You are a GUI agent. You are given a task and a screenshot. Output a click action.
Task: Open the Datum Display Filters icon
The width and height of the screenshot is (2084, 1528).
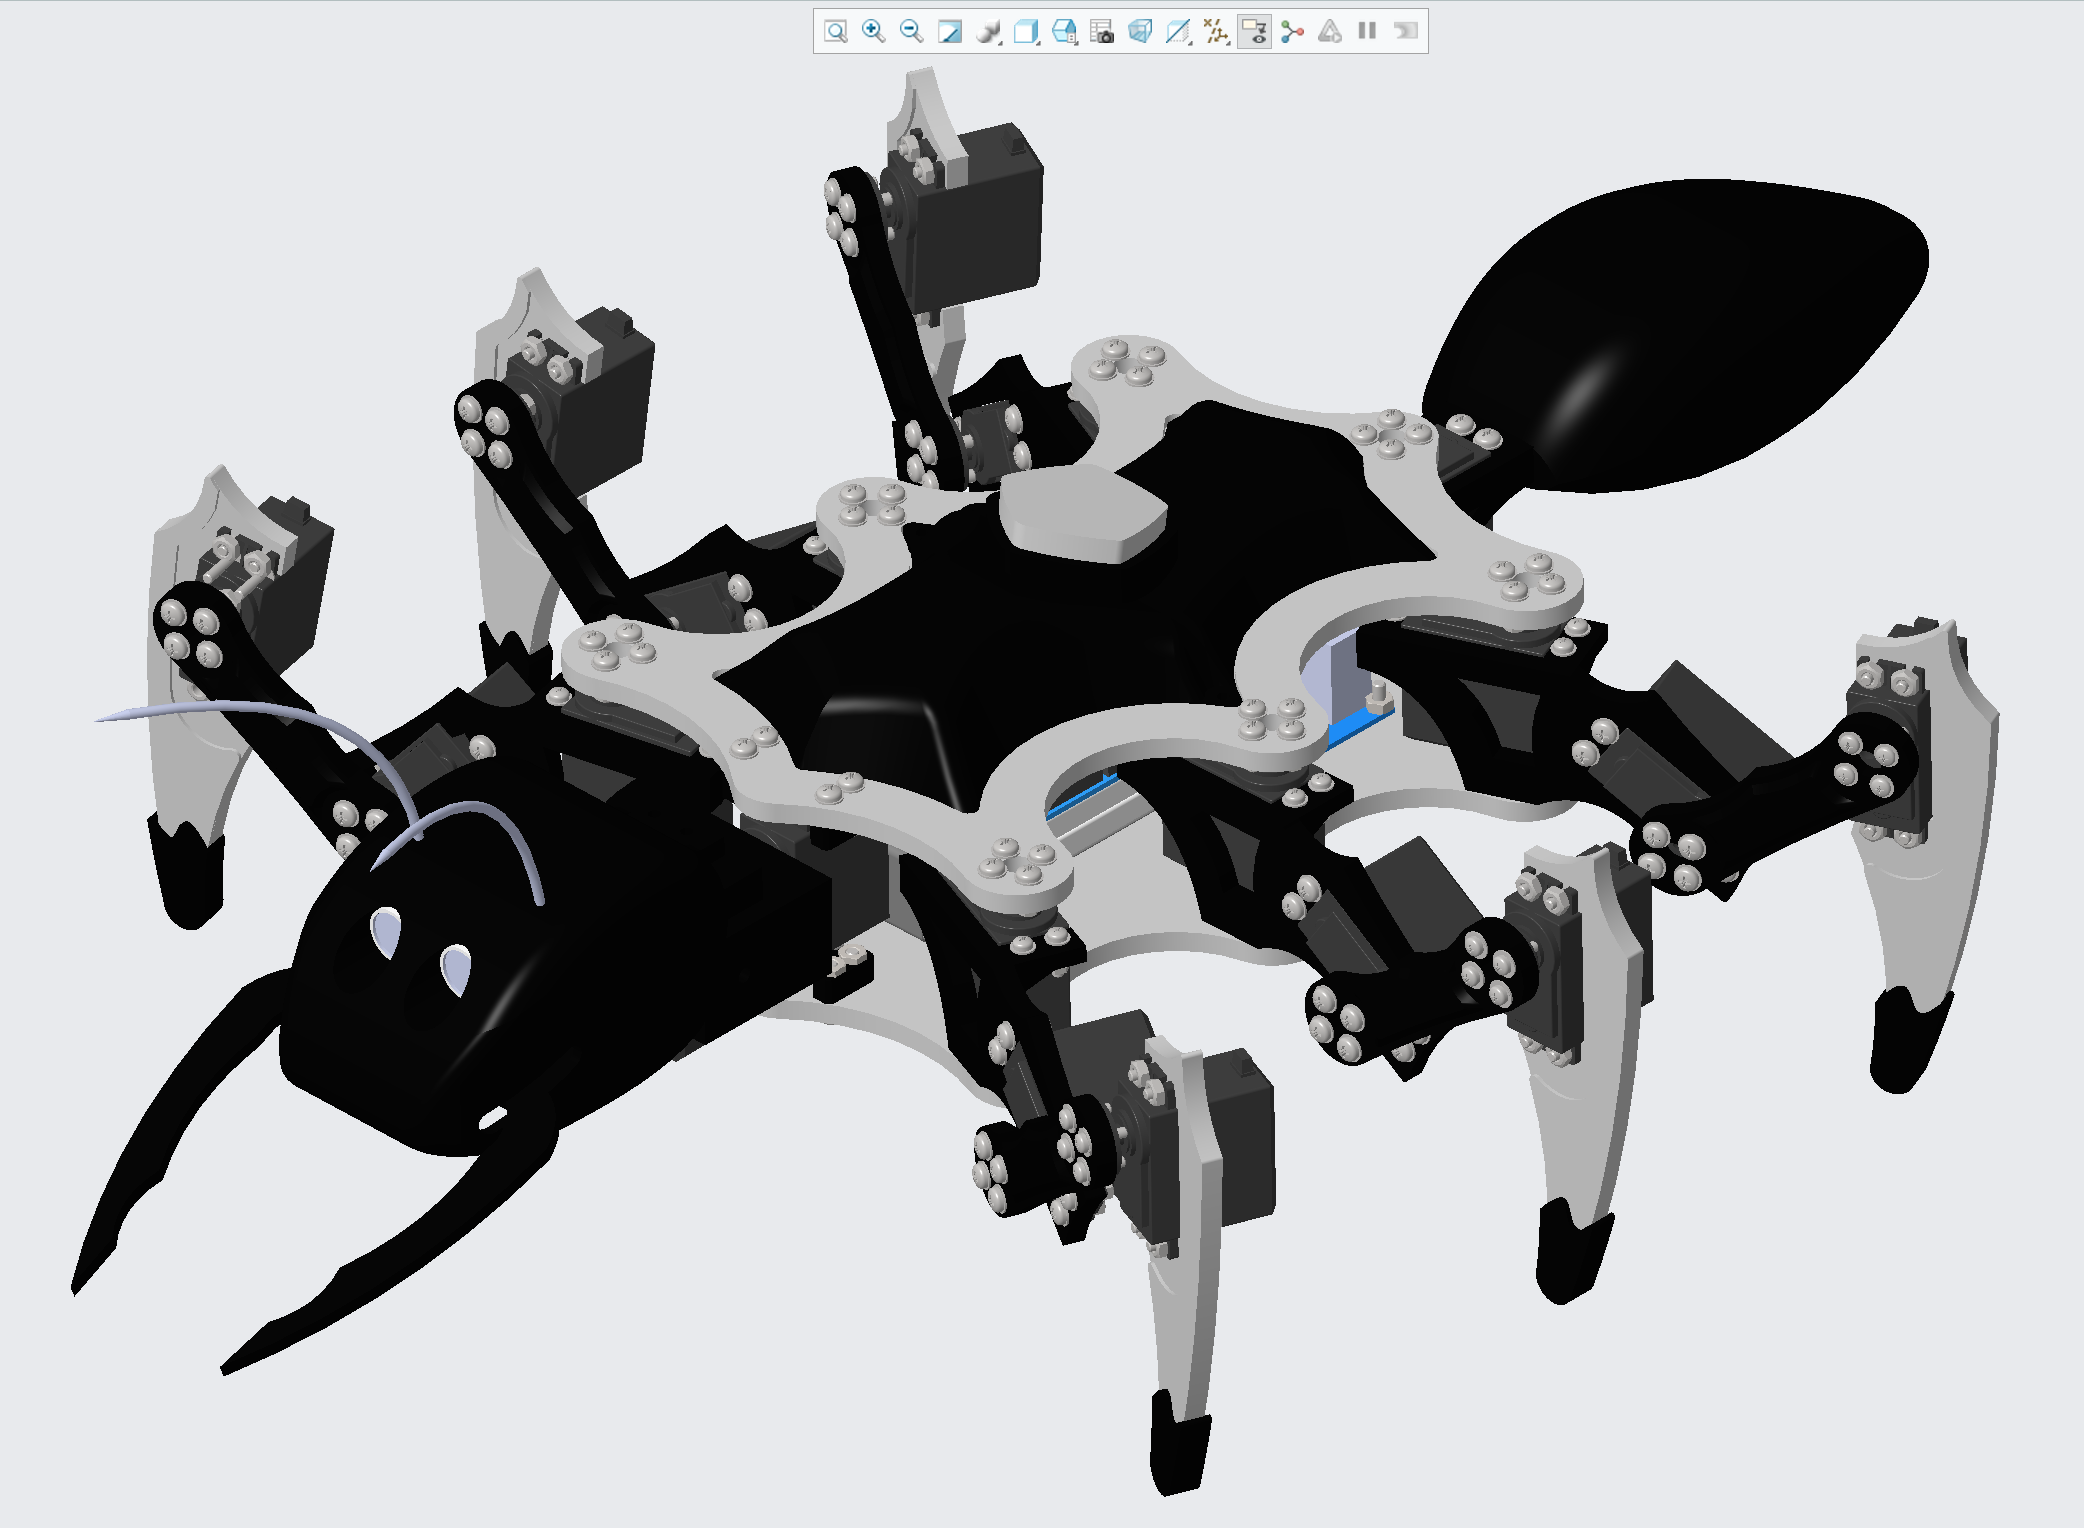pos(1216,31)
